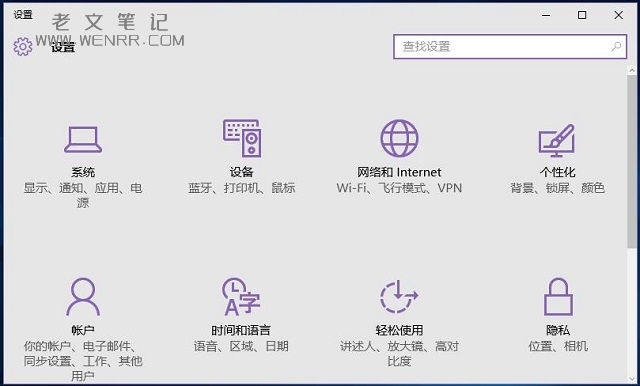Click the 讲述人、放大镜、高对比度 description
Viewport: 640px width, 386px height.
click(x=399, y=353)
